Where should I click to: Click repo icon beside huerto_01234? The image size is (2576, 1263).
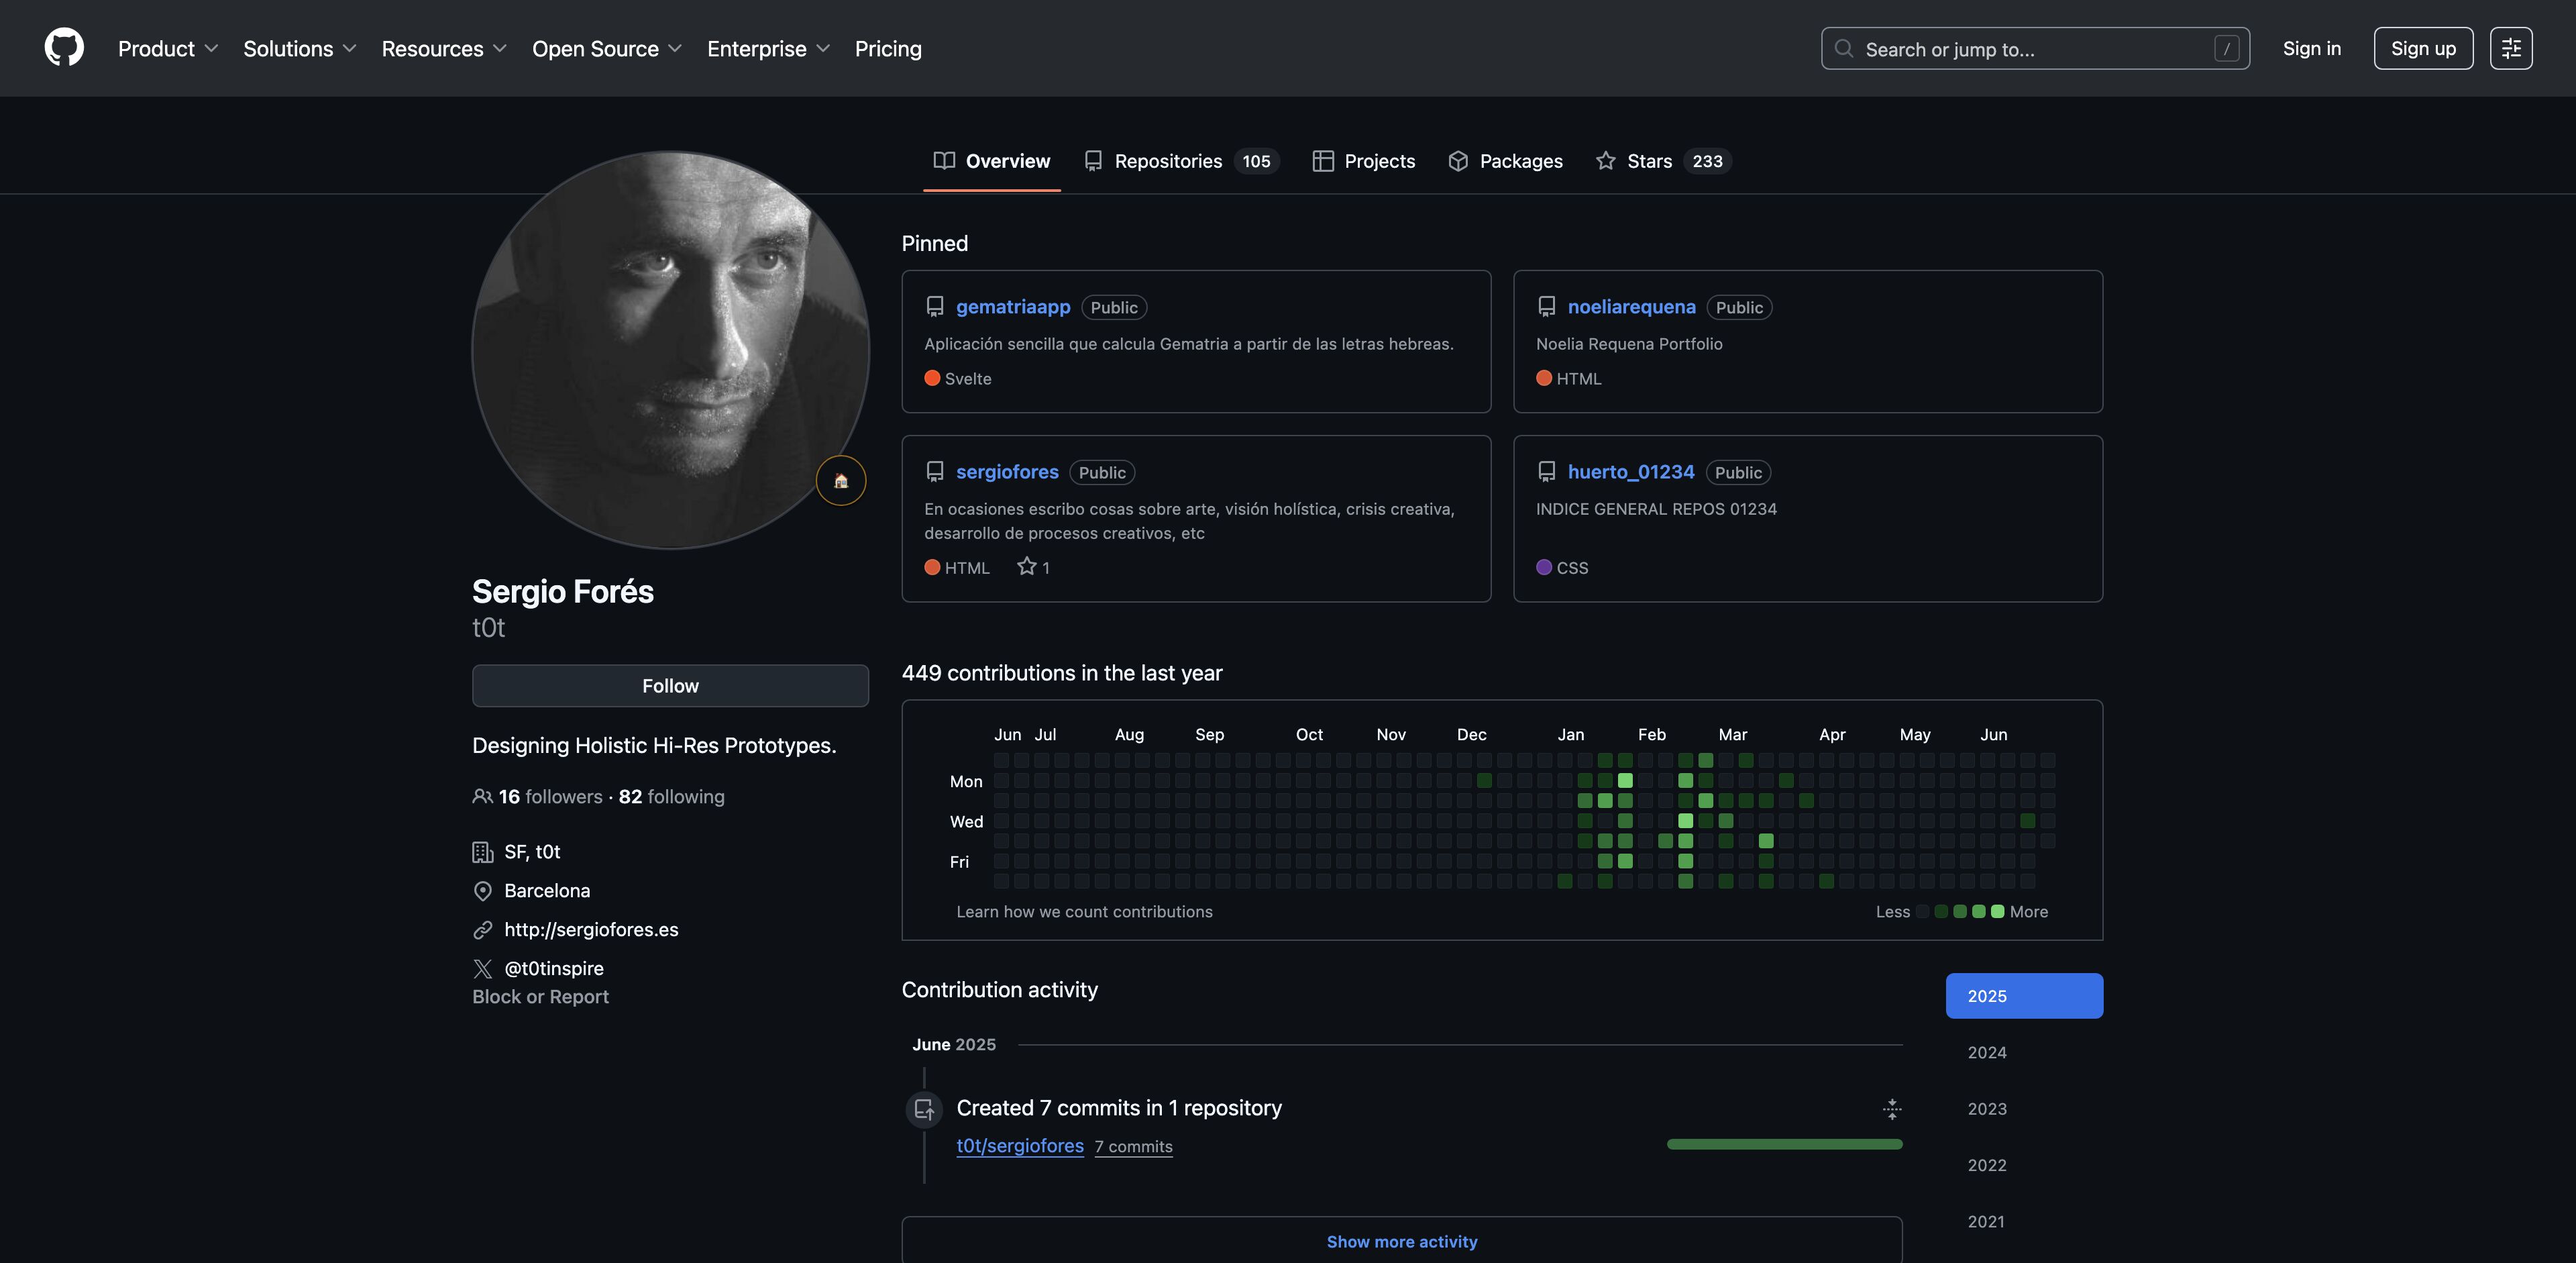coord(1547,472)
